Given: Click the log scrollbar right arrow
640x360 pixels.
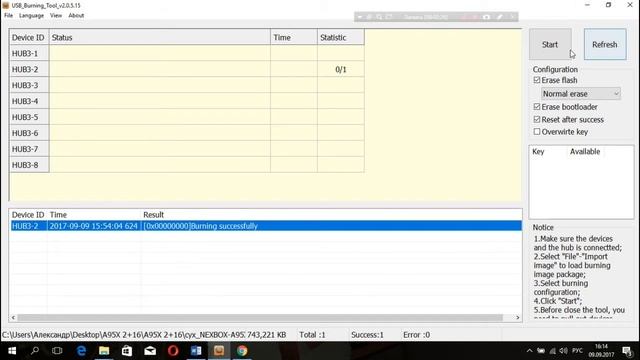Looking at the screenshot, I should click(518, 318).
